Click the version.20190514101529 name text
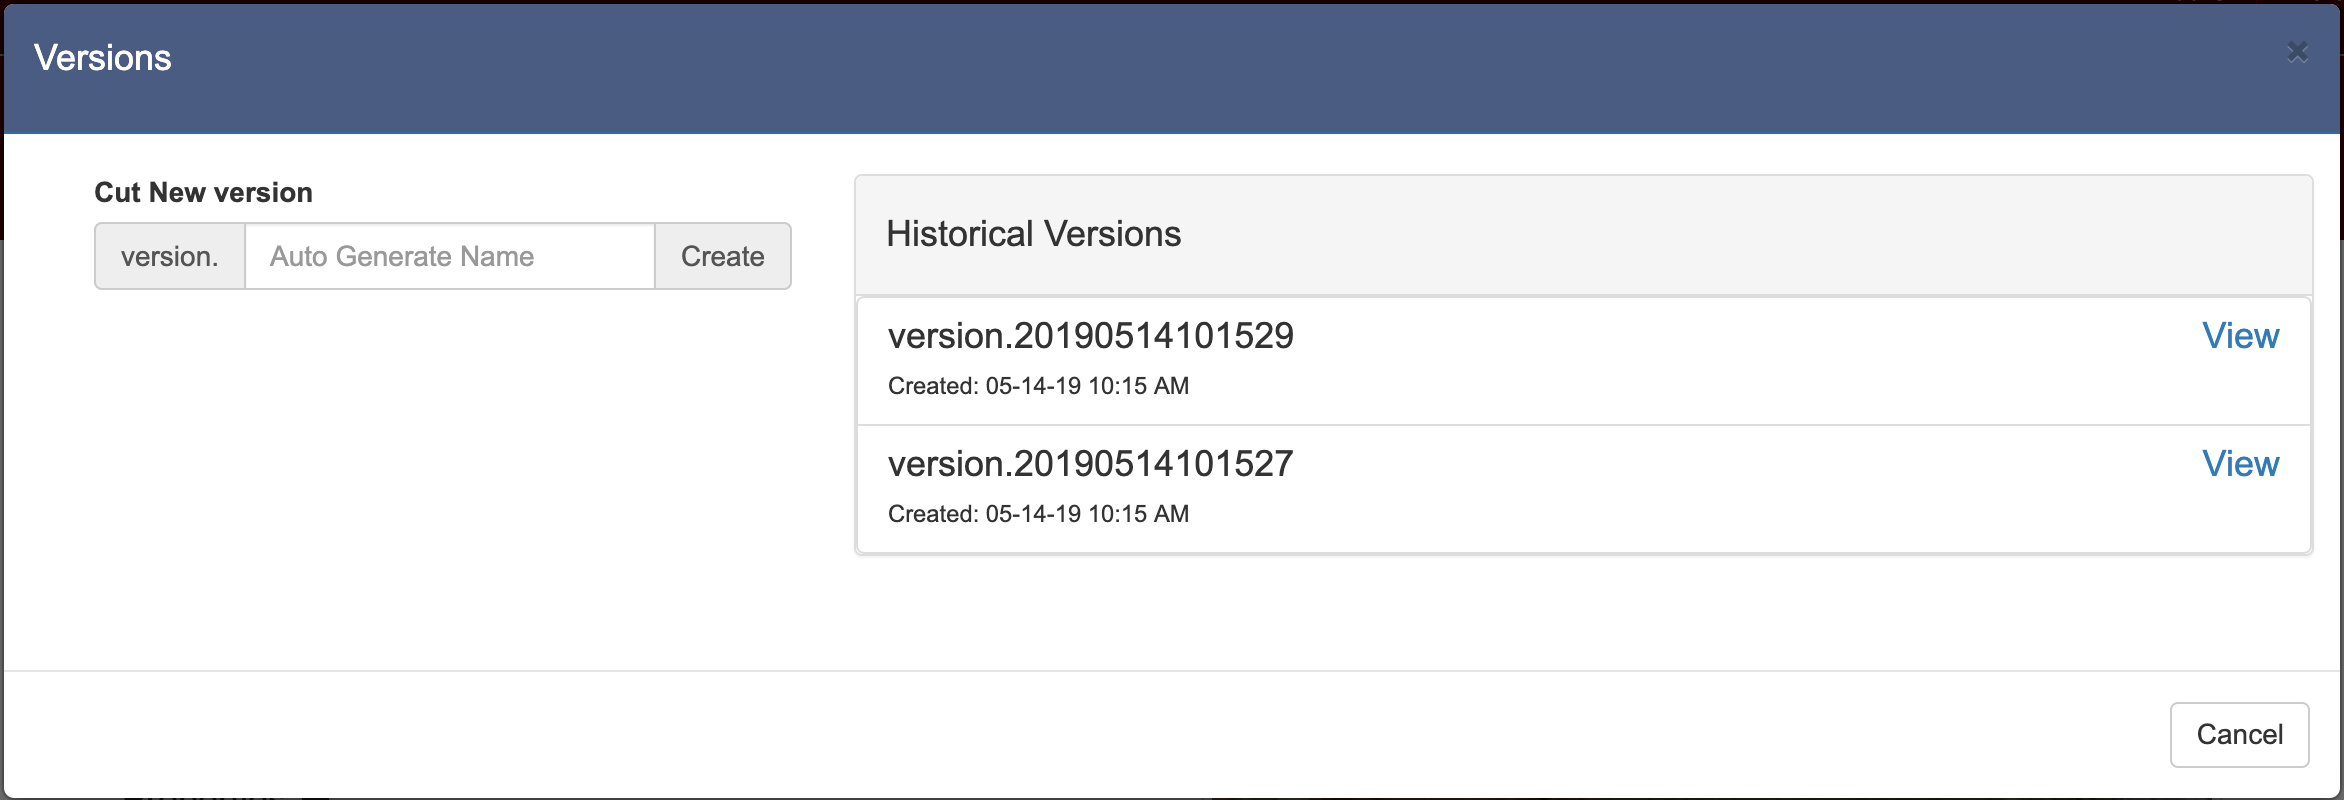 [x=1090, y=336]
